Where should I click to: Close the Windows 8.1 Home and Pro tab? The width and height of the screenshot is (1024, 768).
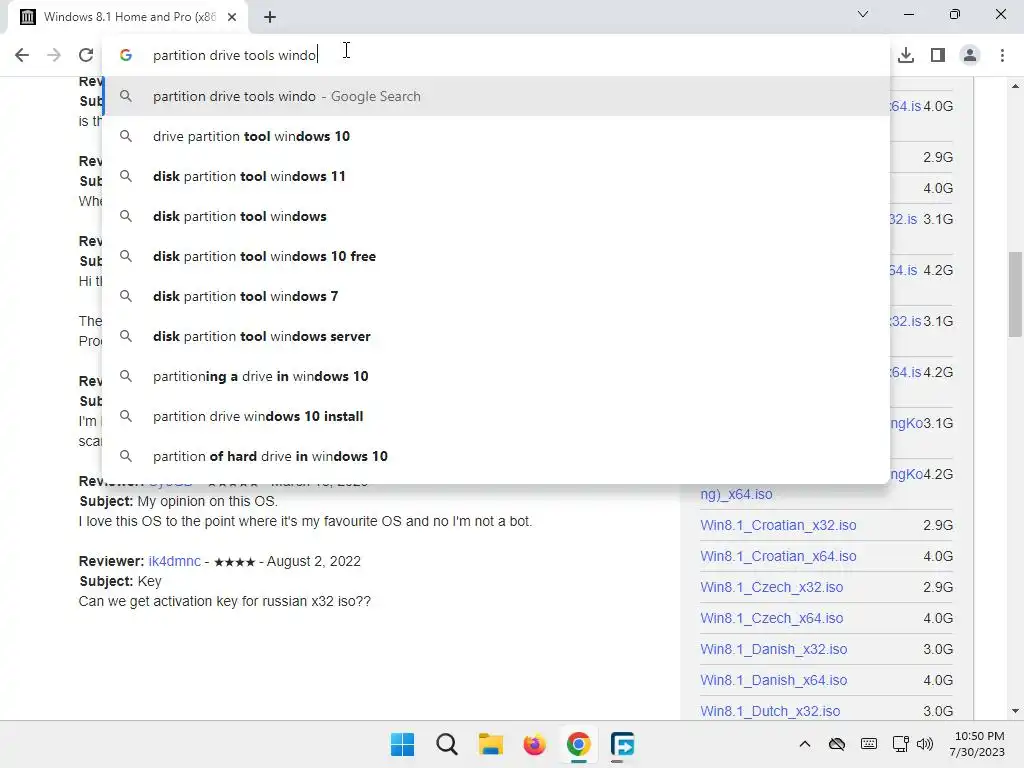[232, 17]
